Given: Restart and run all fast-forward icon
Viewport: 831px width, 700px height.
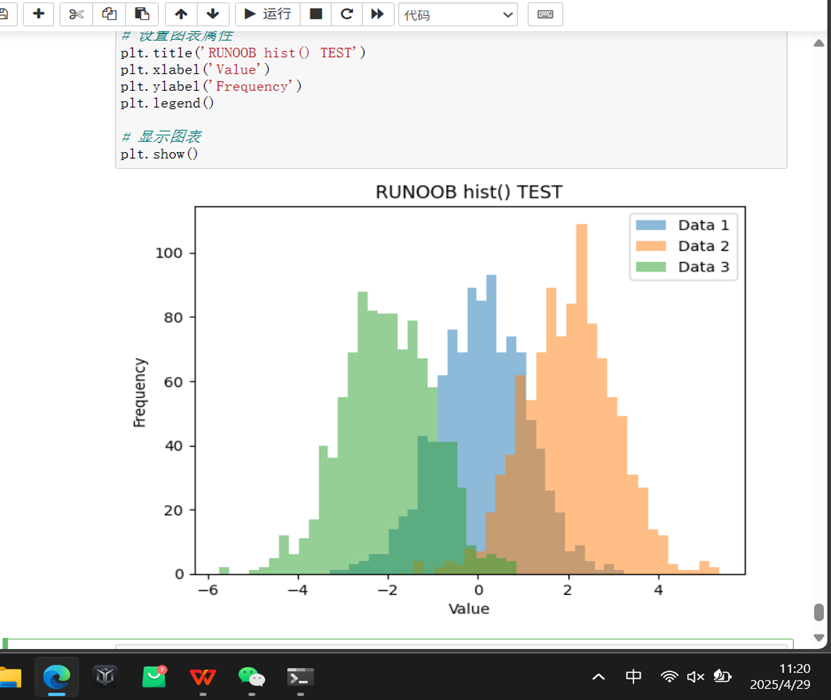Looking at the screenshot, I should (x=378, y=14).
